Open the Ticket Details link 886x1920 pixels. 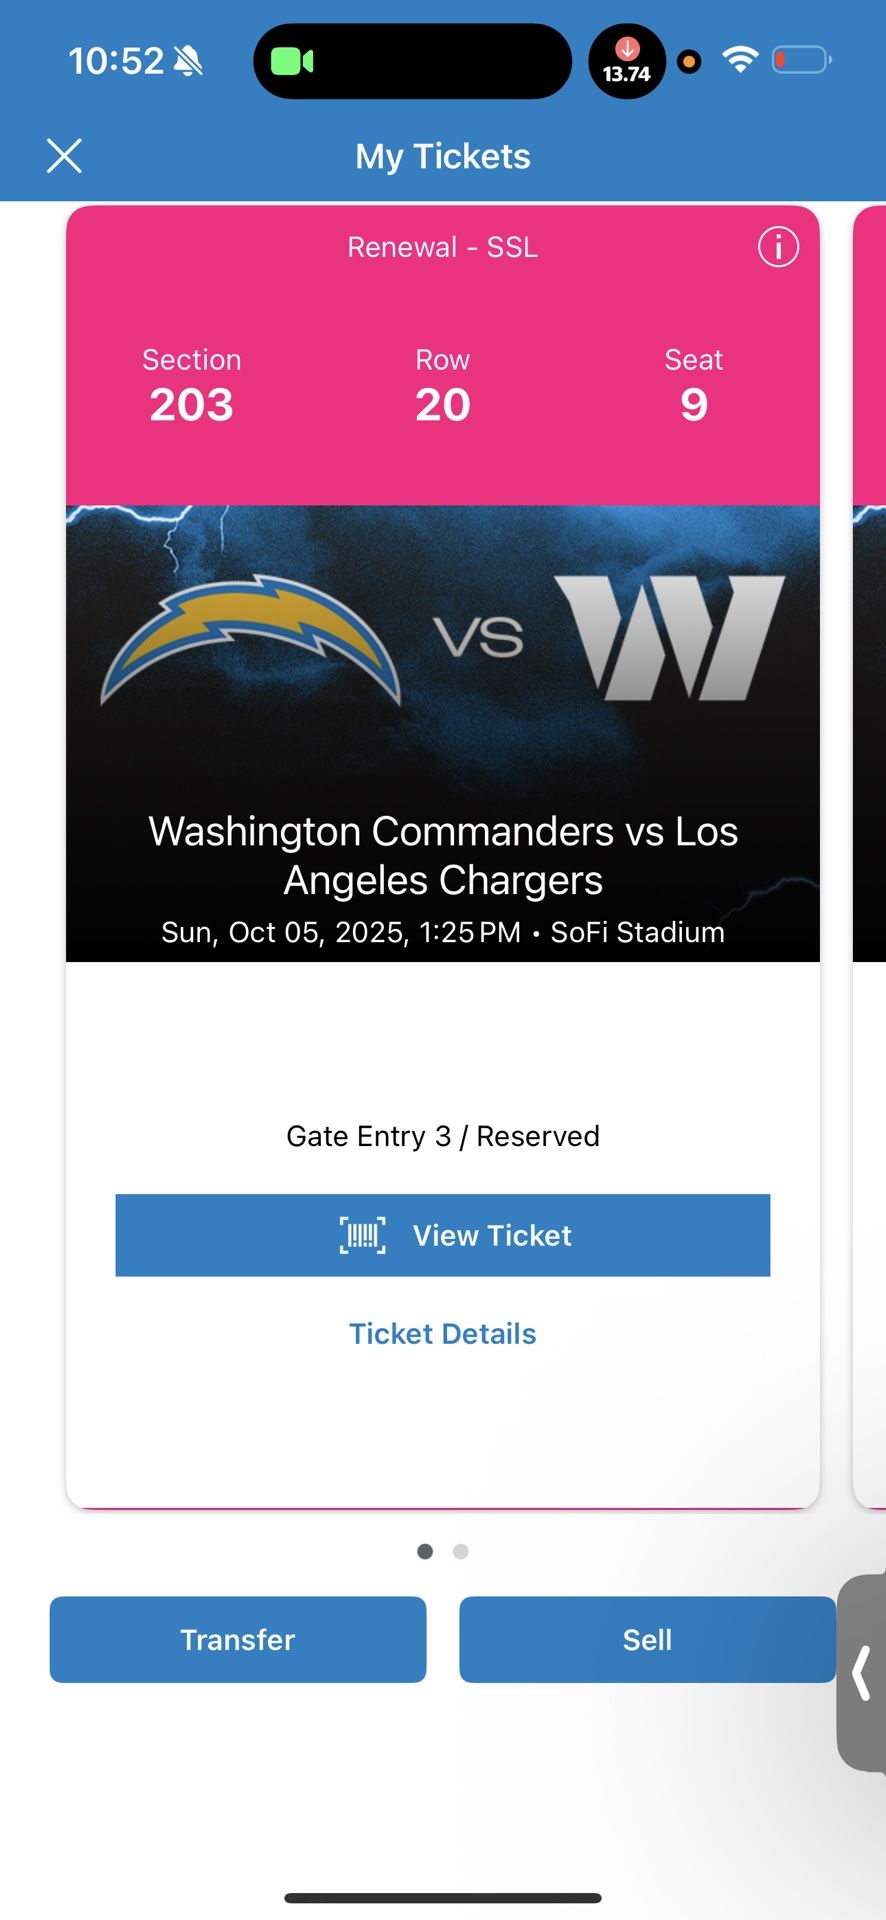click(442, 1333)
